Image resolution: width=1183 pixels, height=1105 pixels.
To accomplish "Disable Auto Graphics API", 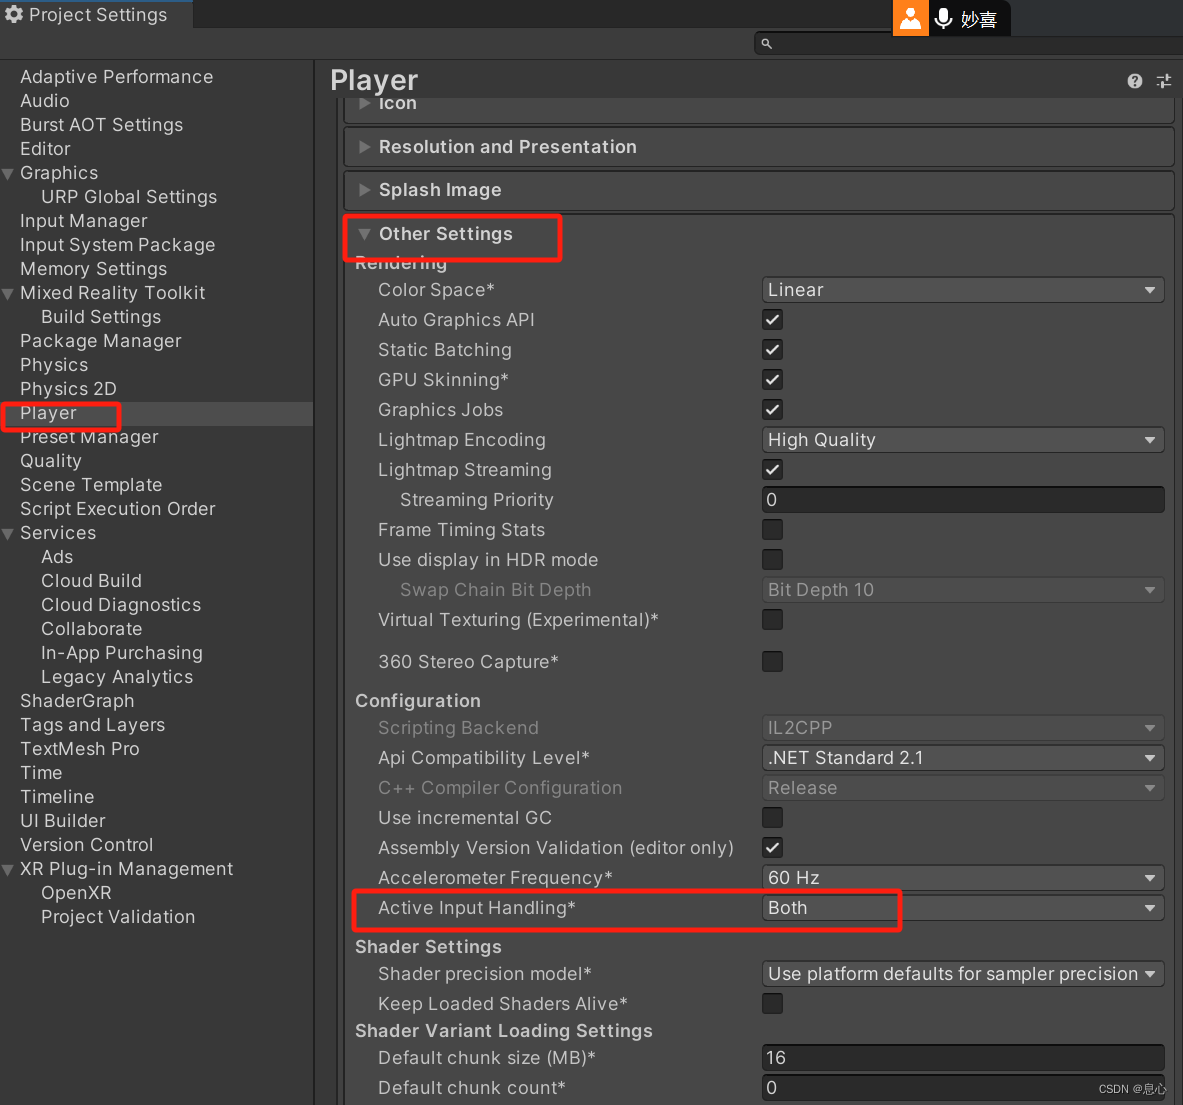I will tap(772, 320).
